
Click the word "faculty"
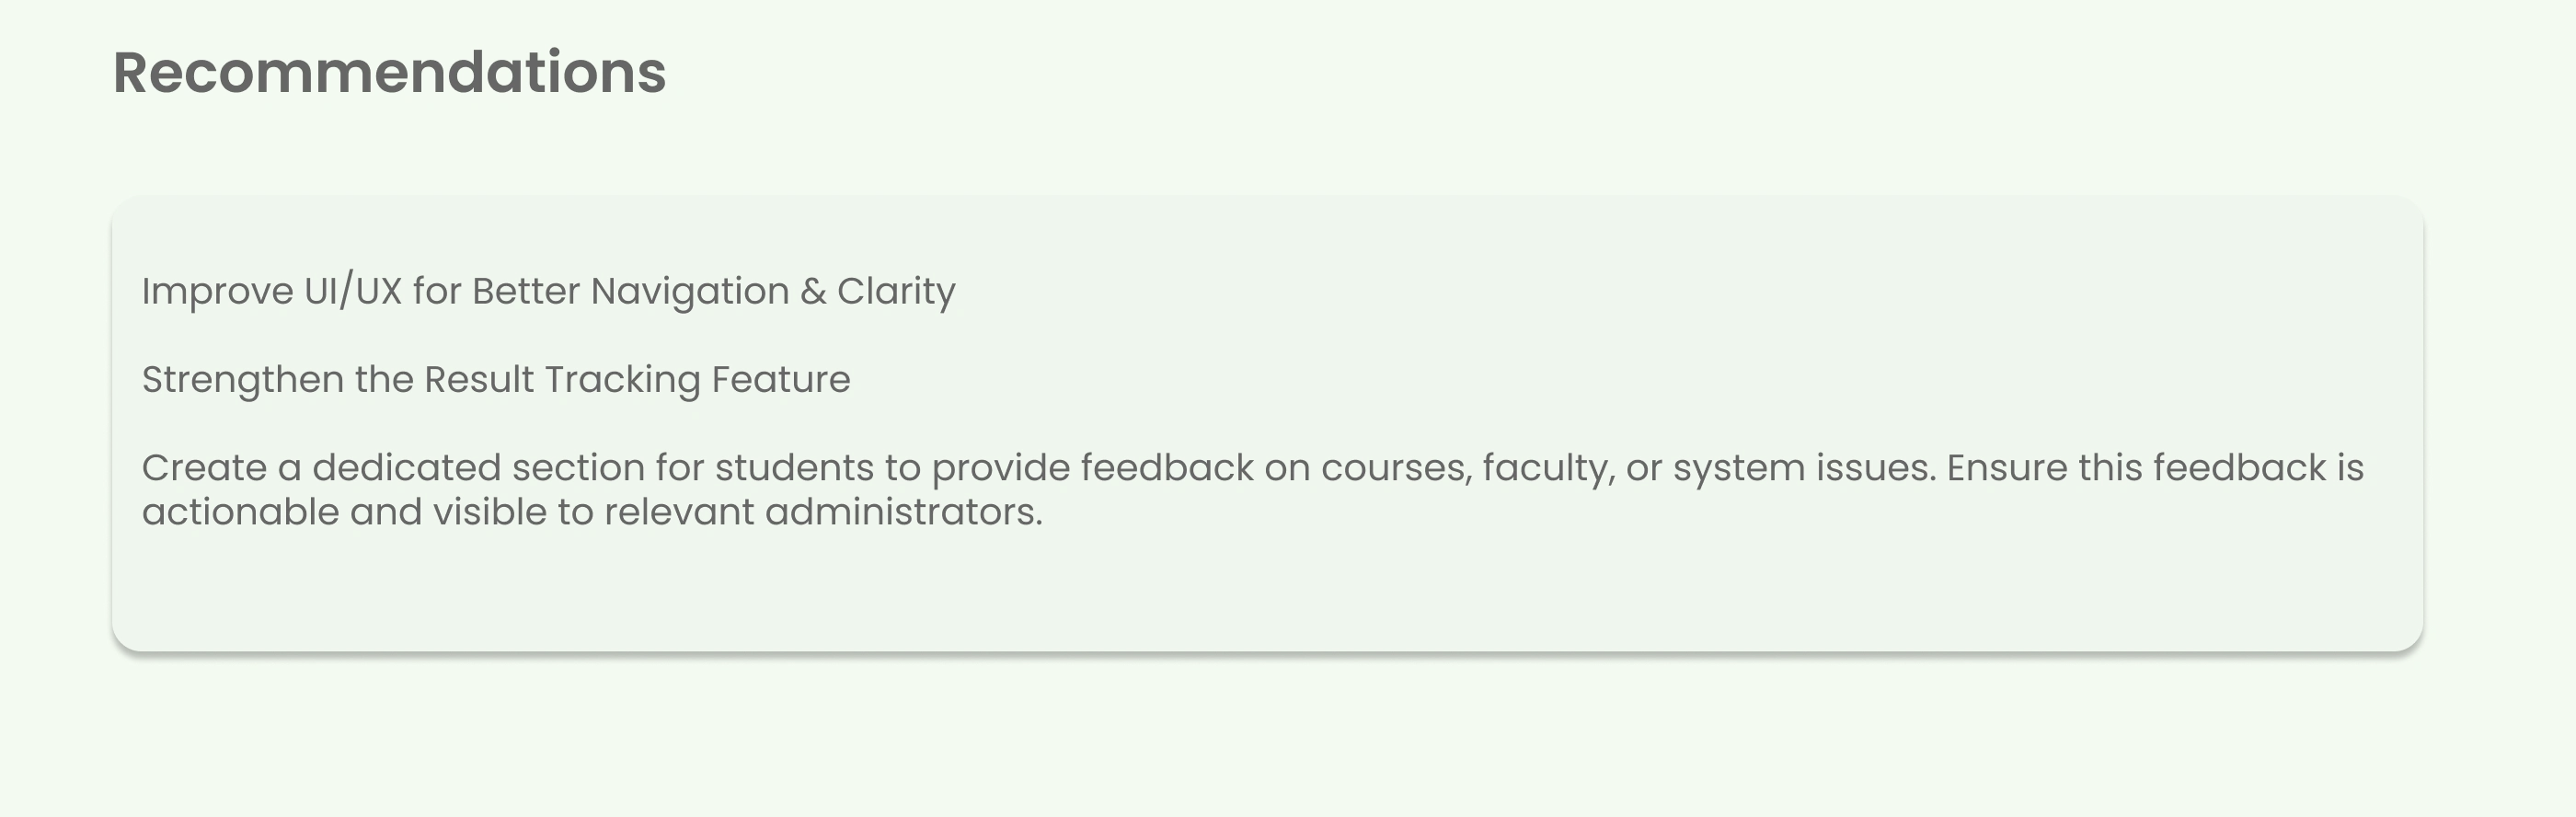coord(1546,468)
